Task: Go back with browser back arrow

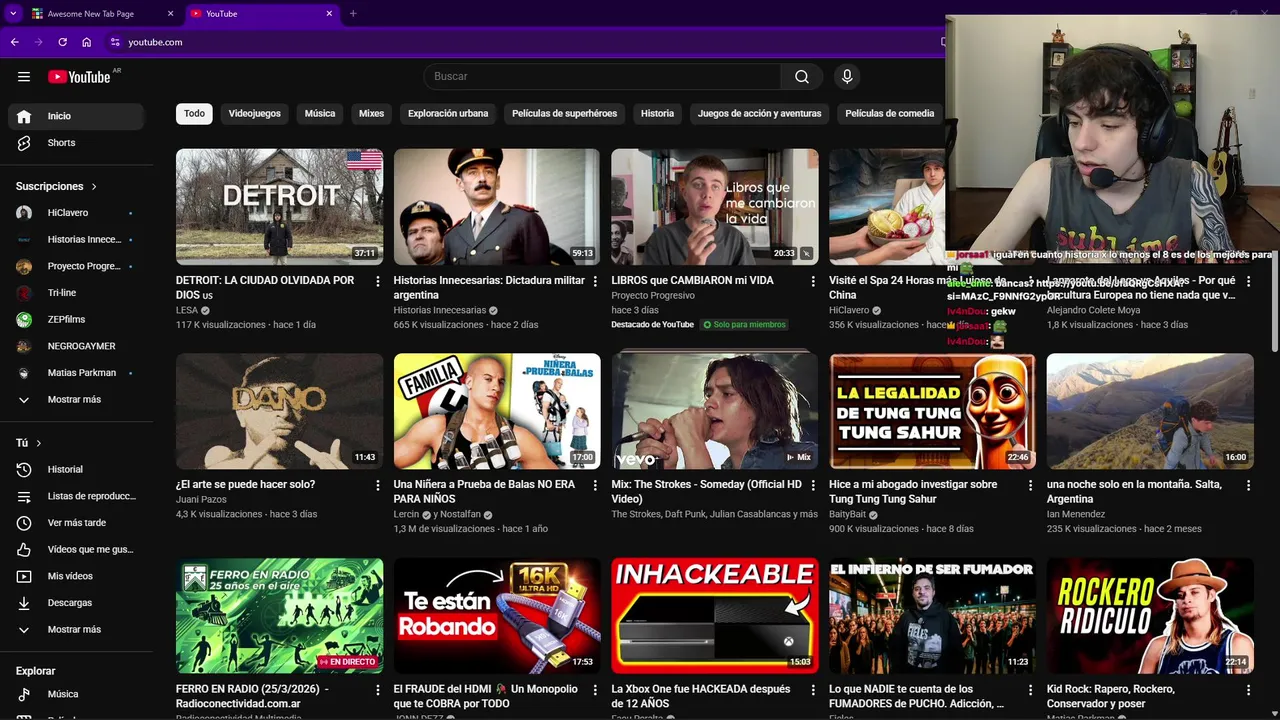Action: (x=14, y=42)
